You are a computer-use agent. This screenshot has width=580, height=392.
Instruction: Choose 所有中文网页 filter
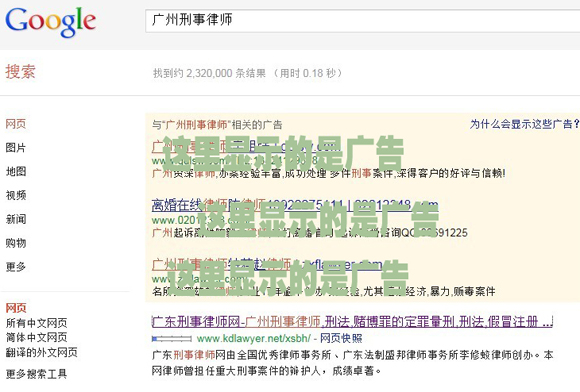[x=37, y=323]
